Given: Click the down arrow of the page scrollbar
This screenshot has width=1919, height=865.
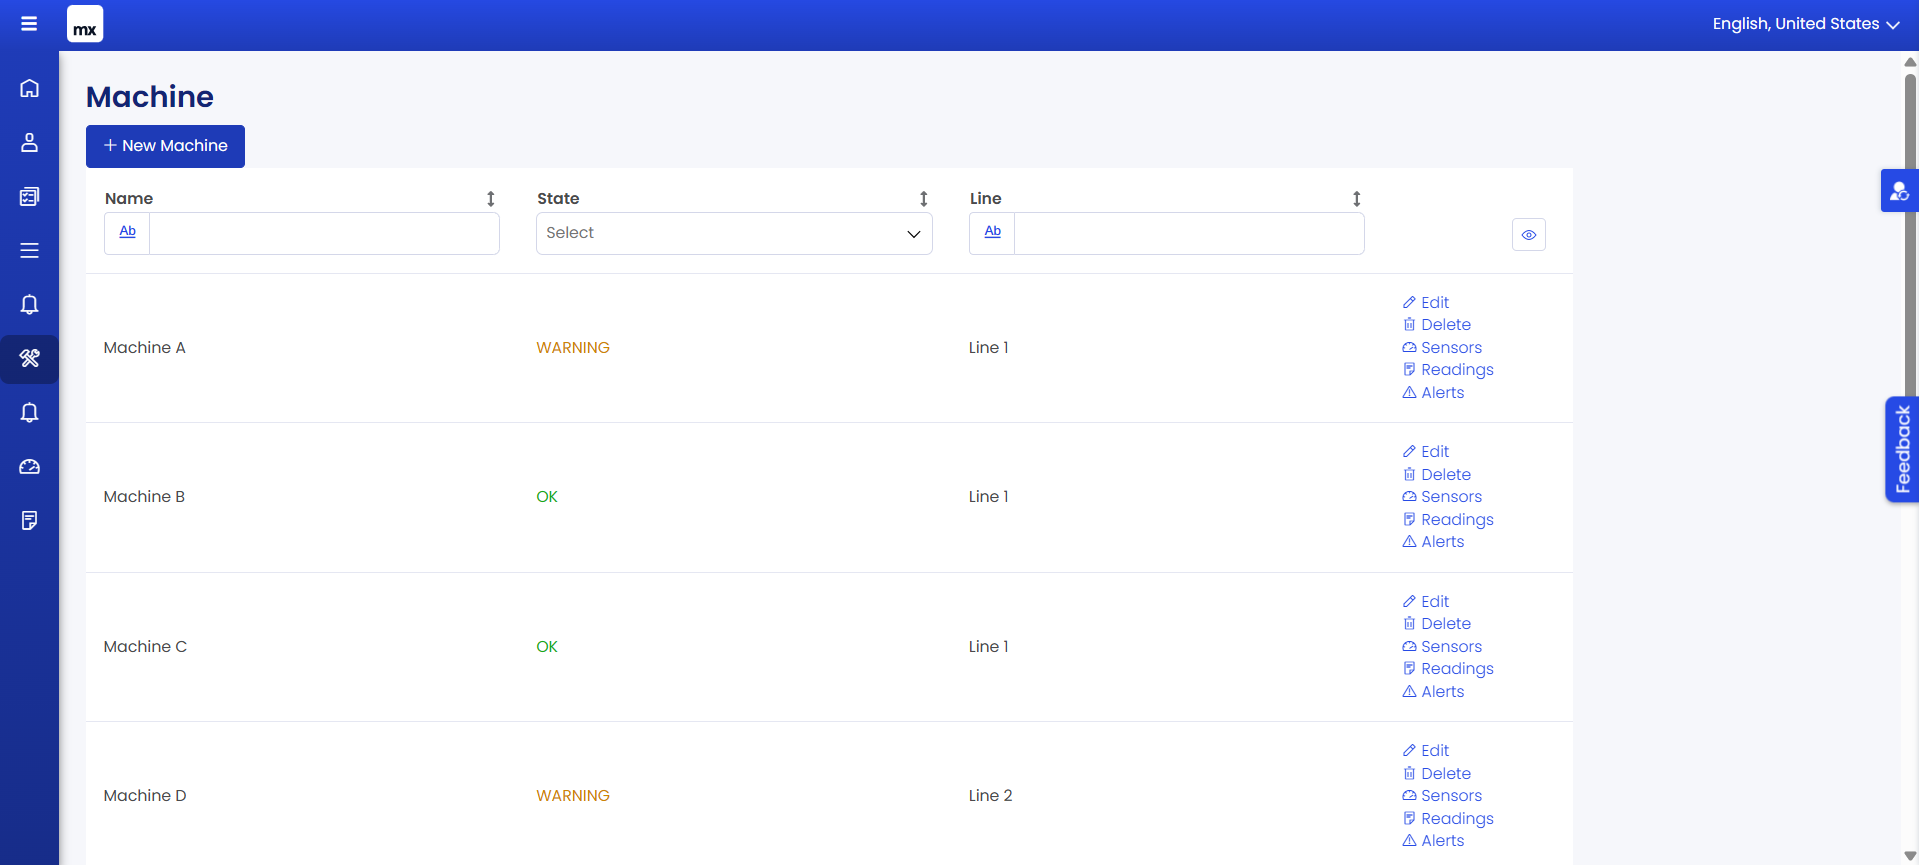Looking at the screenshot, I should pyautogui.click(x=1910, y=856).
